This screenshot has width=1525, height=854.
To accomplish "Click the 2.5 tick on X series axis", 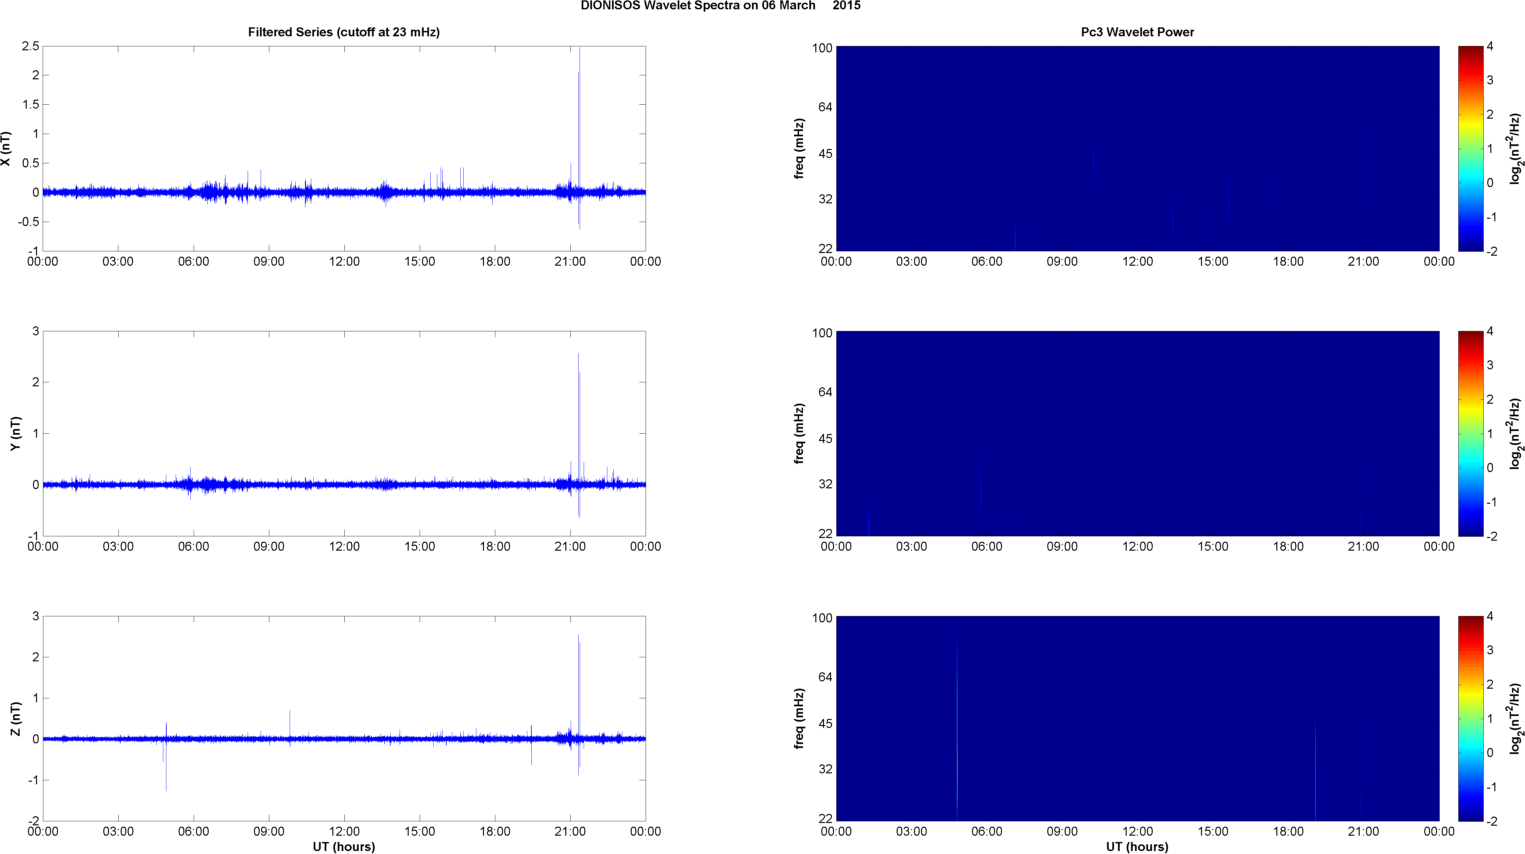I will (29, 47).
